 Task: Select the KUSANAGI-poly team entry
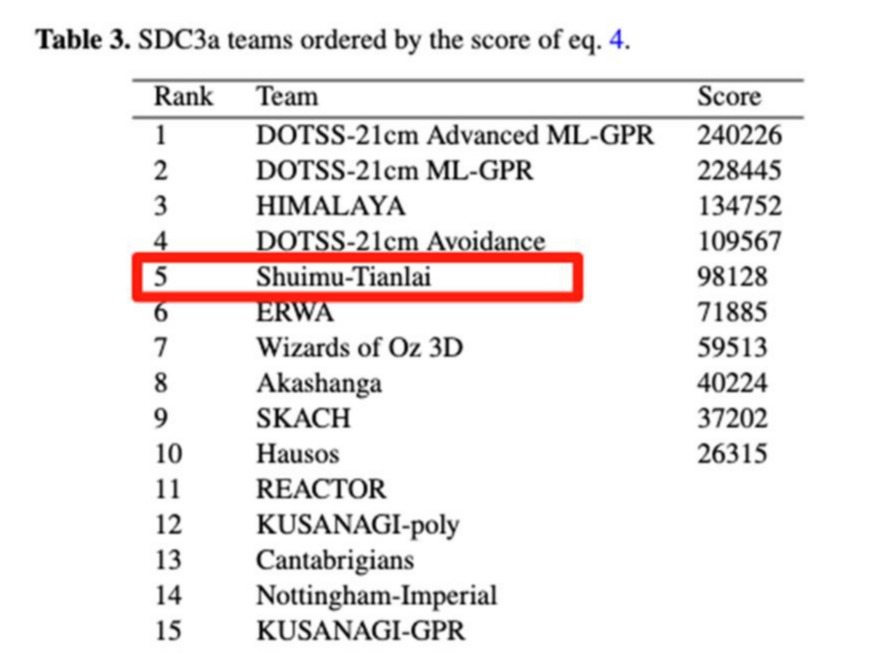pos(358,525)
